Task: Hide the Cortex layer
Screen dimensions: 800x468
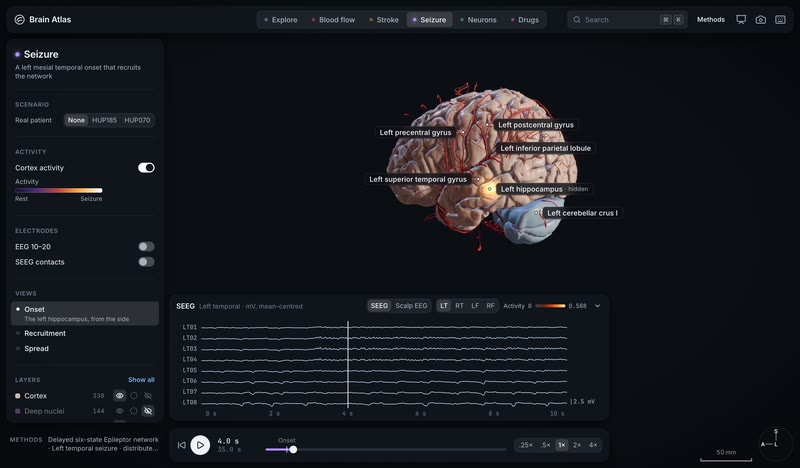Action: 148,396
